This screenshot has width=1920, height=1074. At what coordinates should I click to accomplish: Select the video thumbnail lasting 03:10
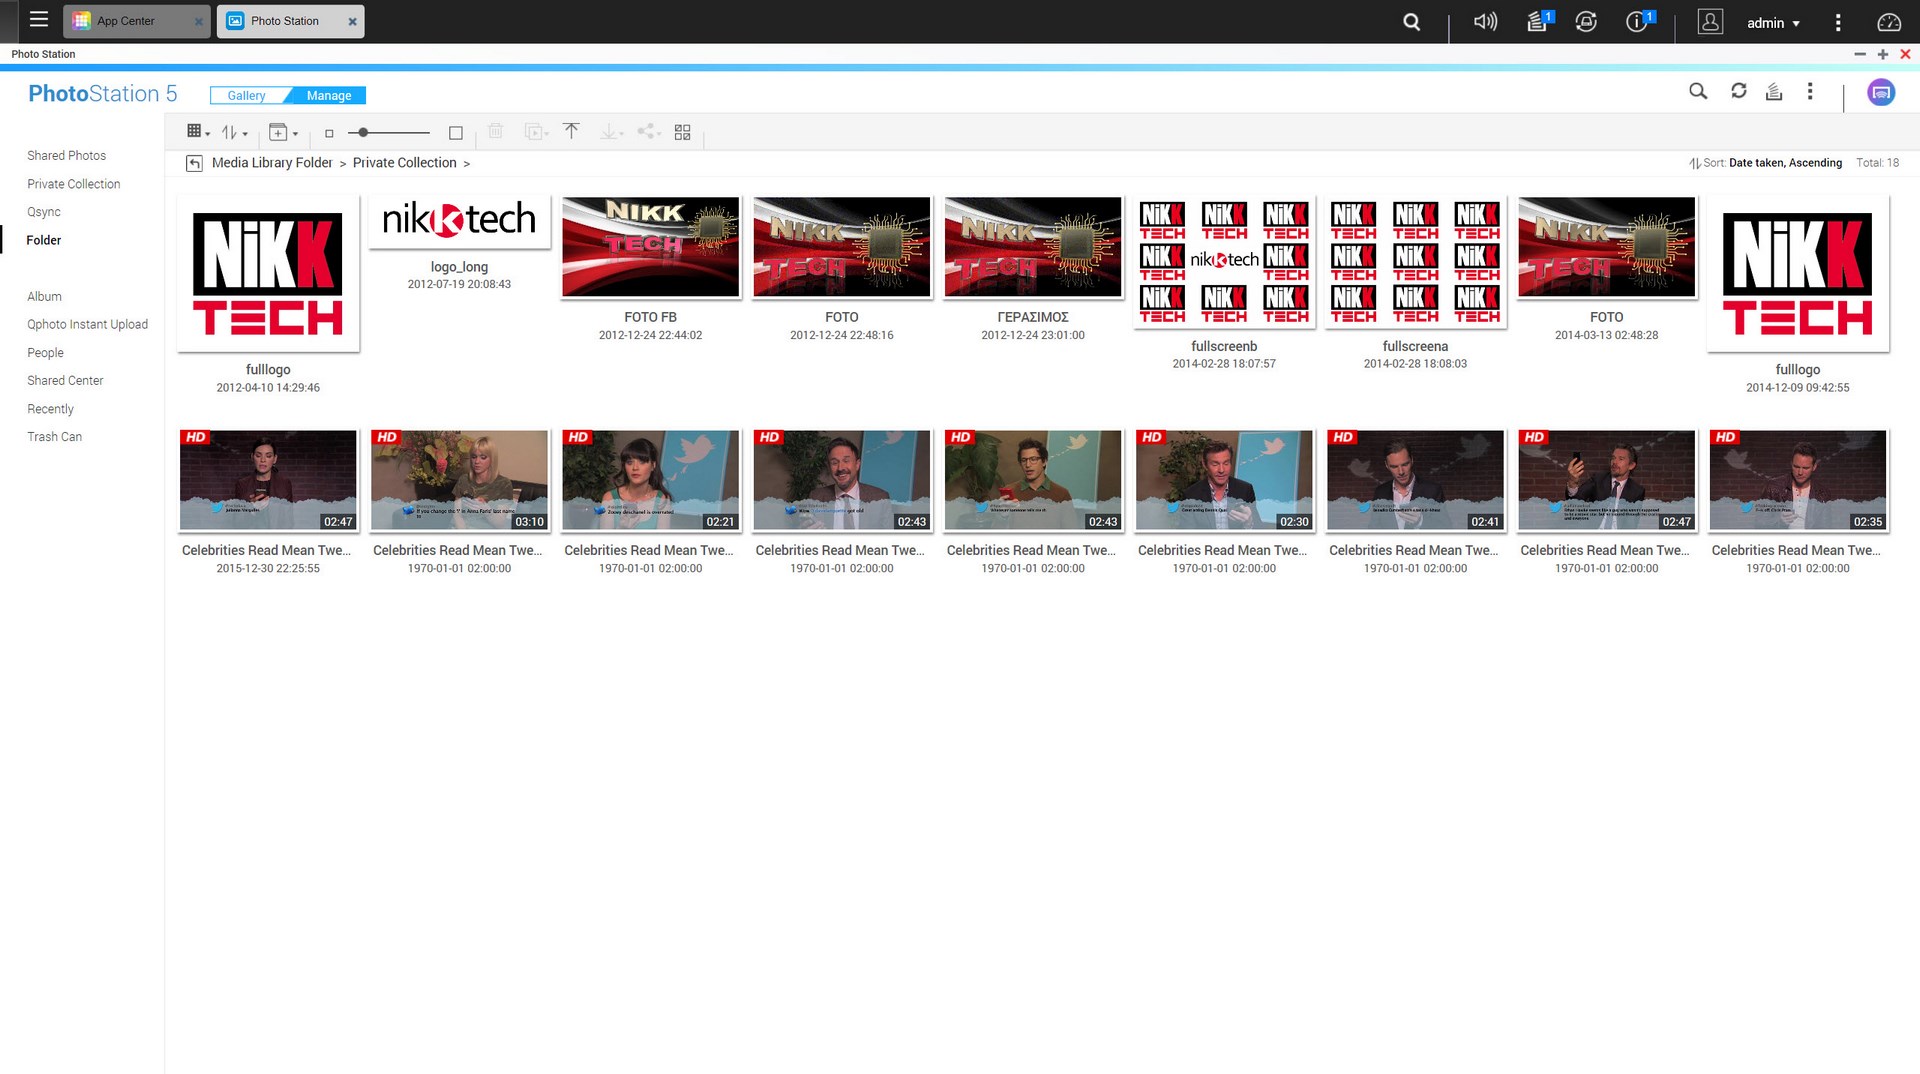[x=459, y=480]
